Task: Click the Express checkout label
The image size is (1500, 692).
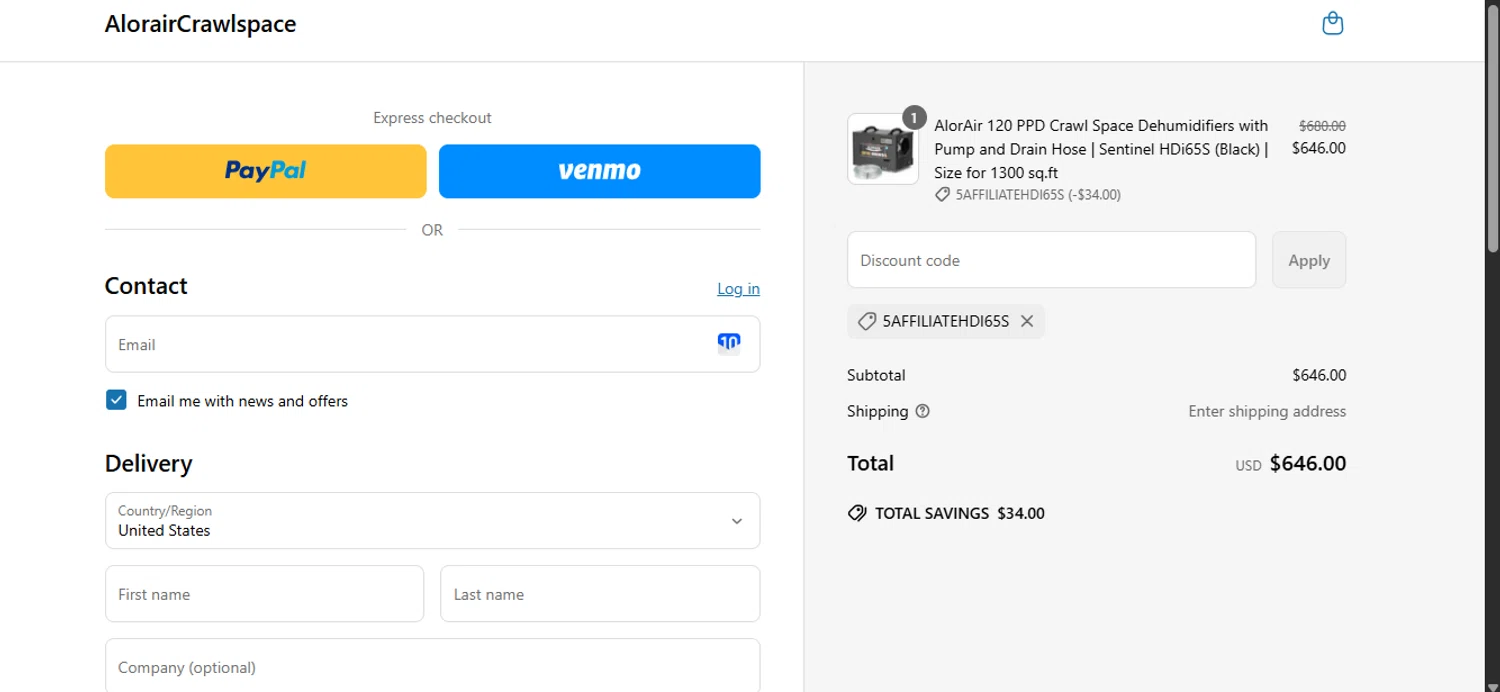Action: (432, 118)
